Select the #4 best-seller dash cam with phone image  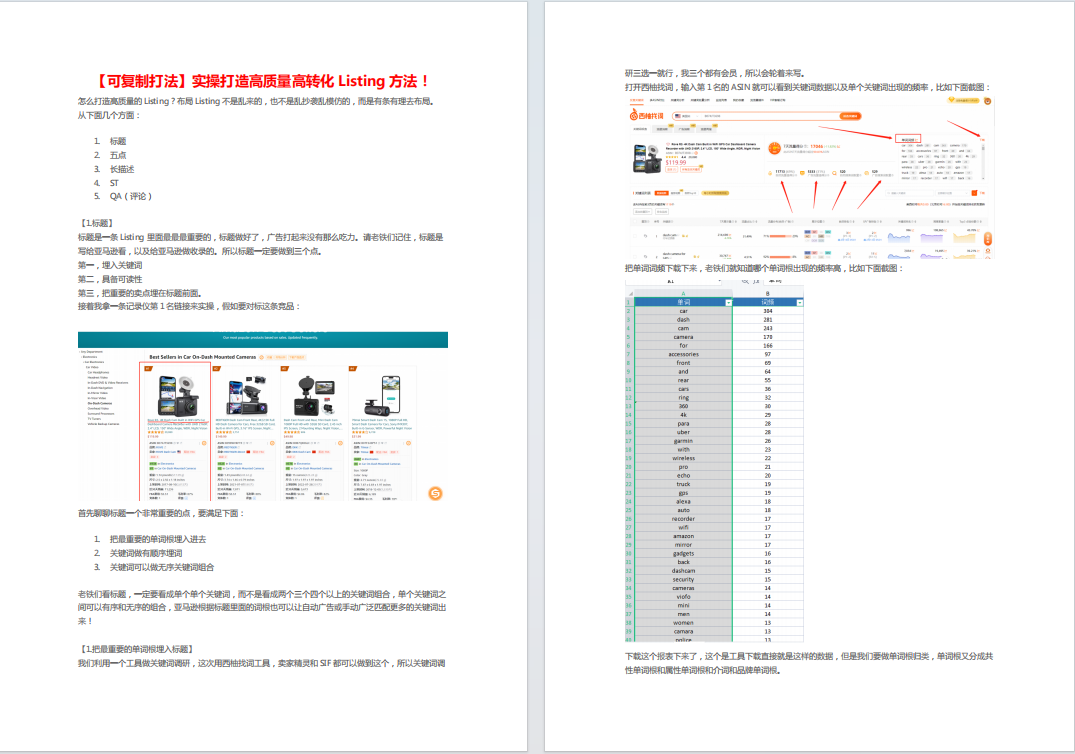coord(382,394)
